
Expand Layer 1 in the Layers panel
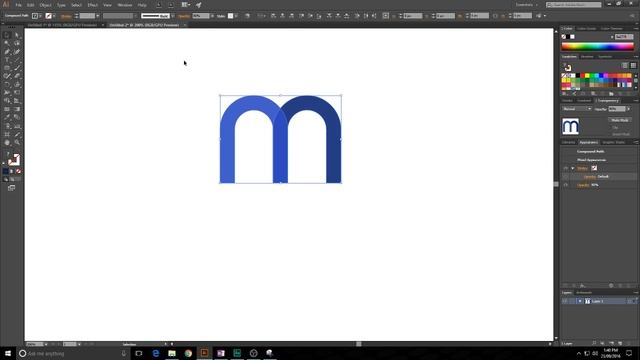point(580,301)
